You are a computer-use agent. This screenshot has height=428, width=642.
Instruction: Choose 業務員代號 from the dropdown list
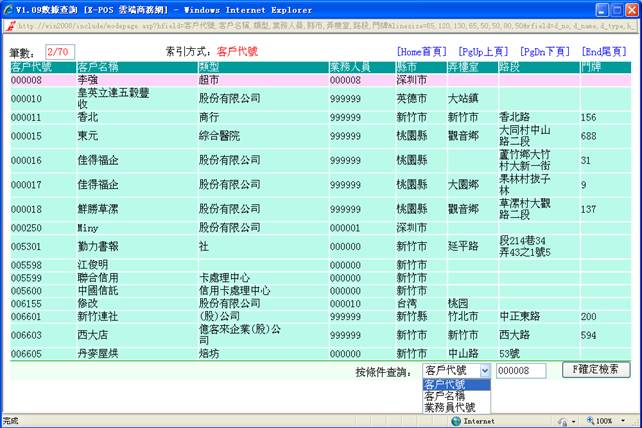point(450,407)
